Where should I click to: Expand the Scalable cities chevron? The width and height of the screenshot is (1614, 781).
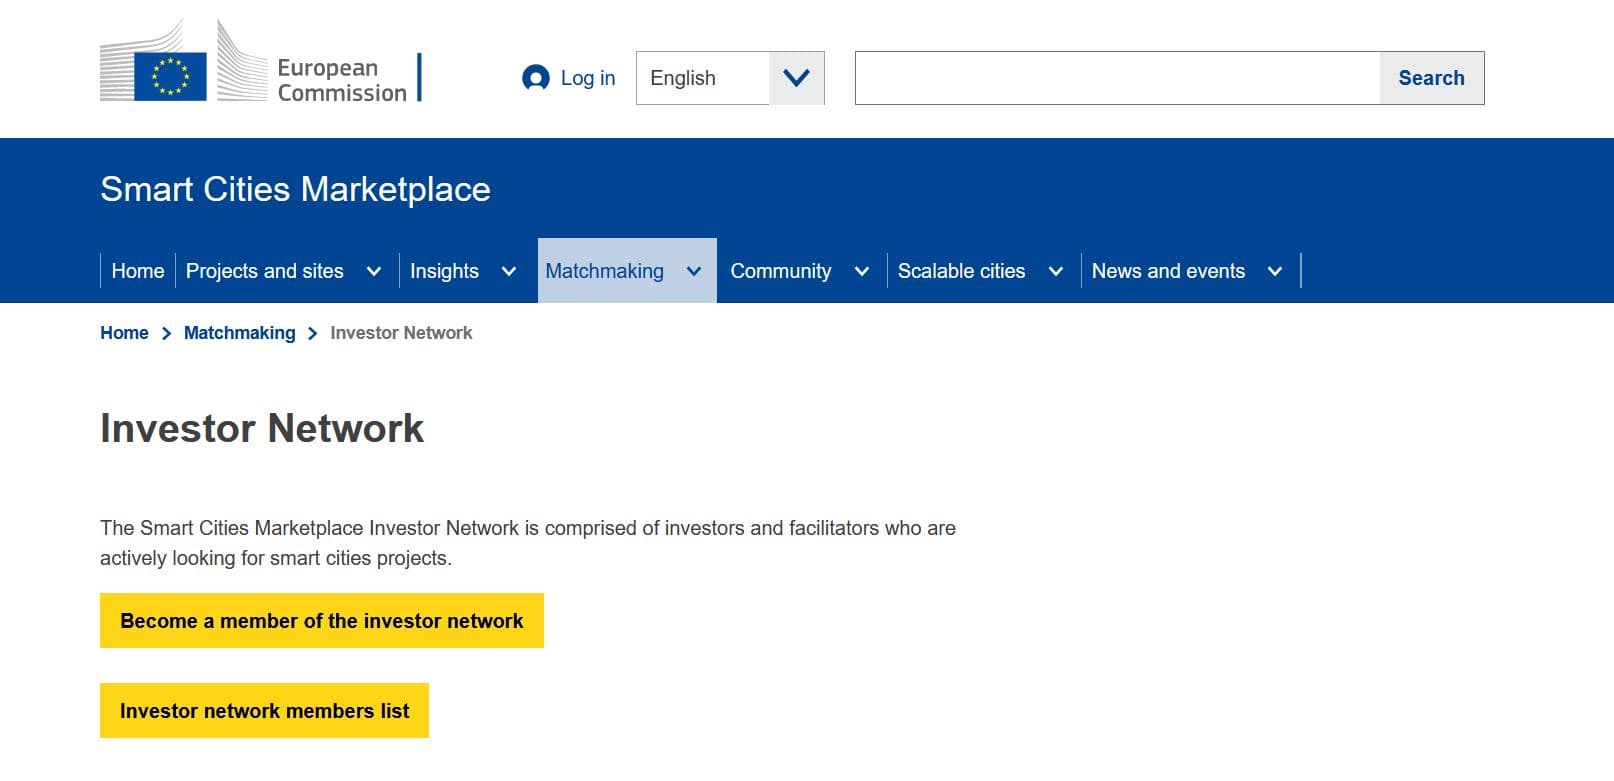pos(1055,271)
